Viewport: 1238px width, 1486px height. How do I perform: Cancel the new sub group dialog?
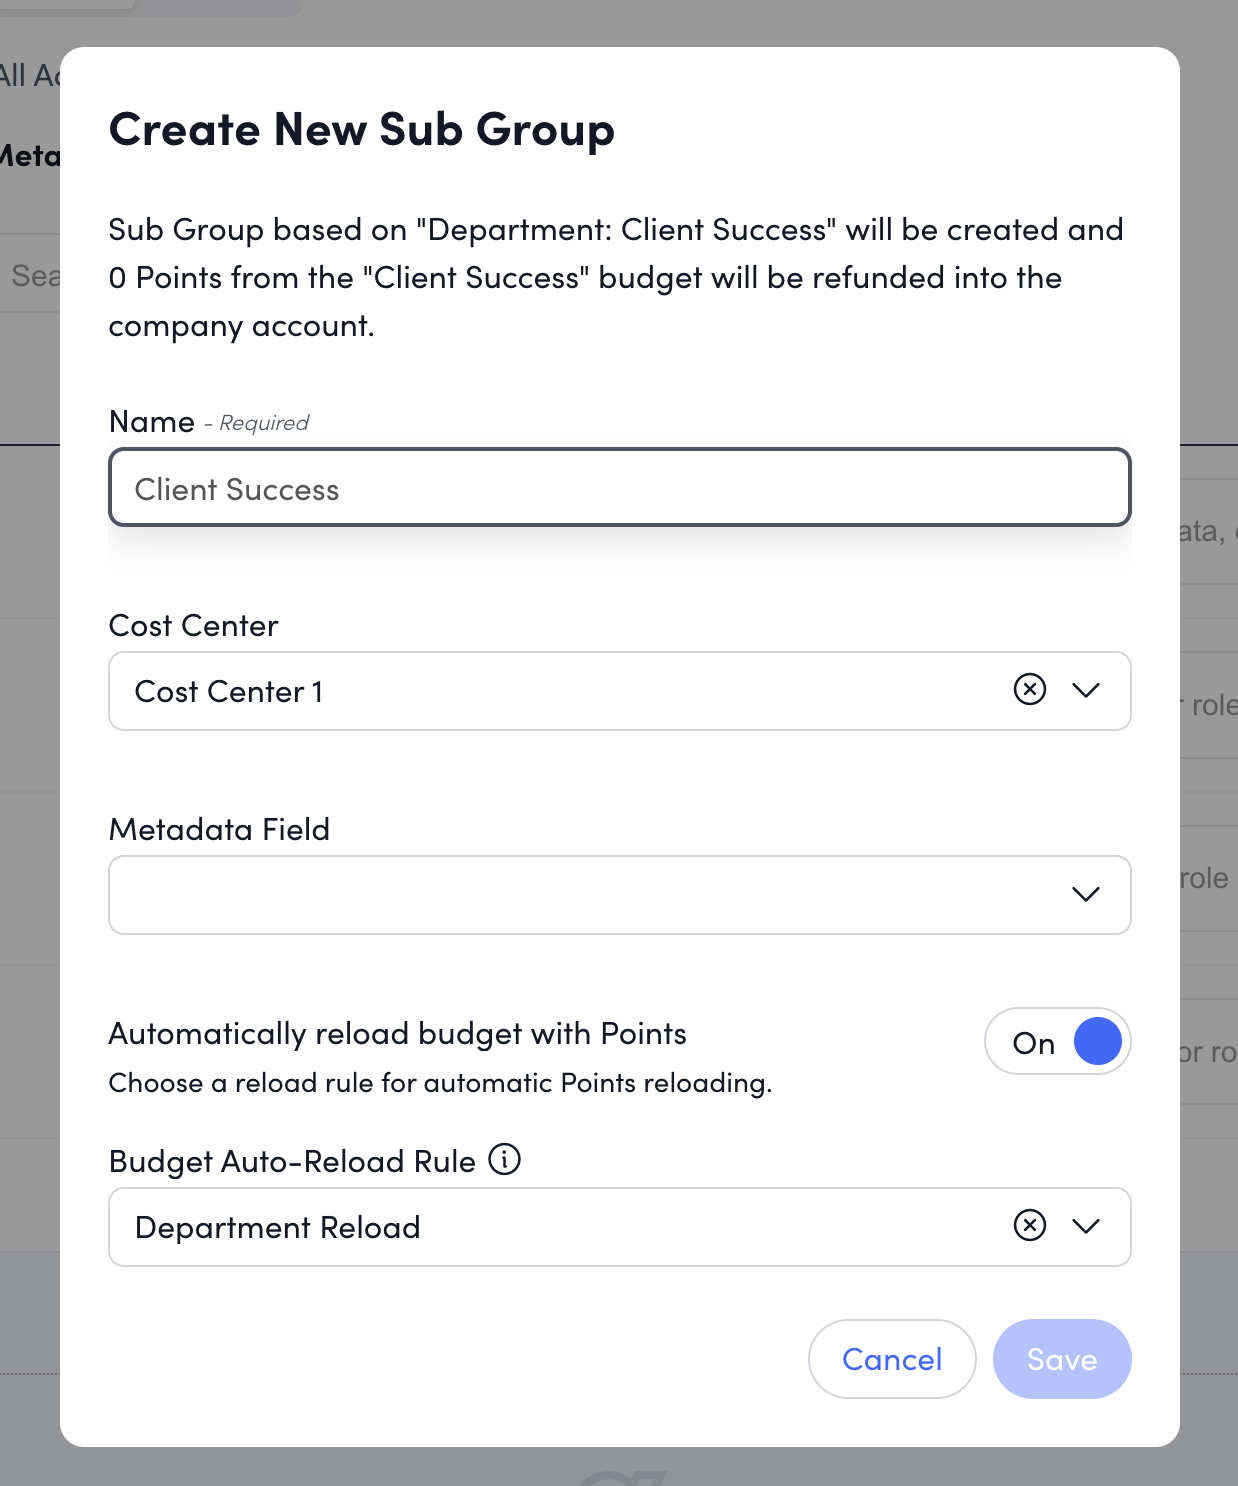pyautogui.click(x=891, y=1359)
